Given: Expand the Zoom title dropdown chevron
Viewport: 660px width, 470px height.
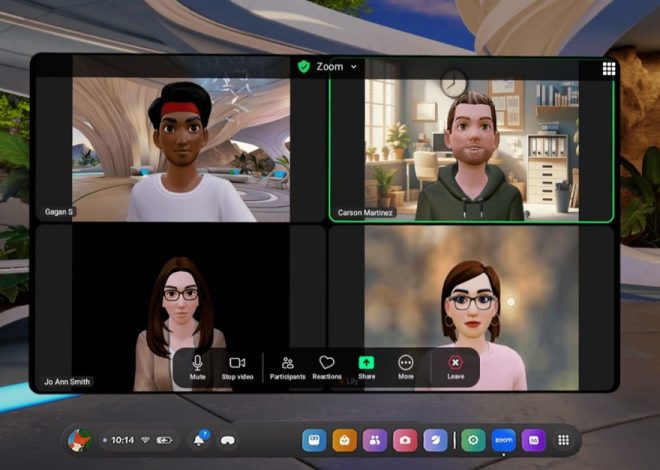Looking at the screenshot, I should point(354,67).
